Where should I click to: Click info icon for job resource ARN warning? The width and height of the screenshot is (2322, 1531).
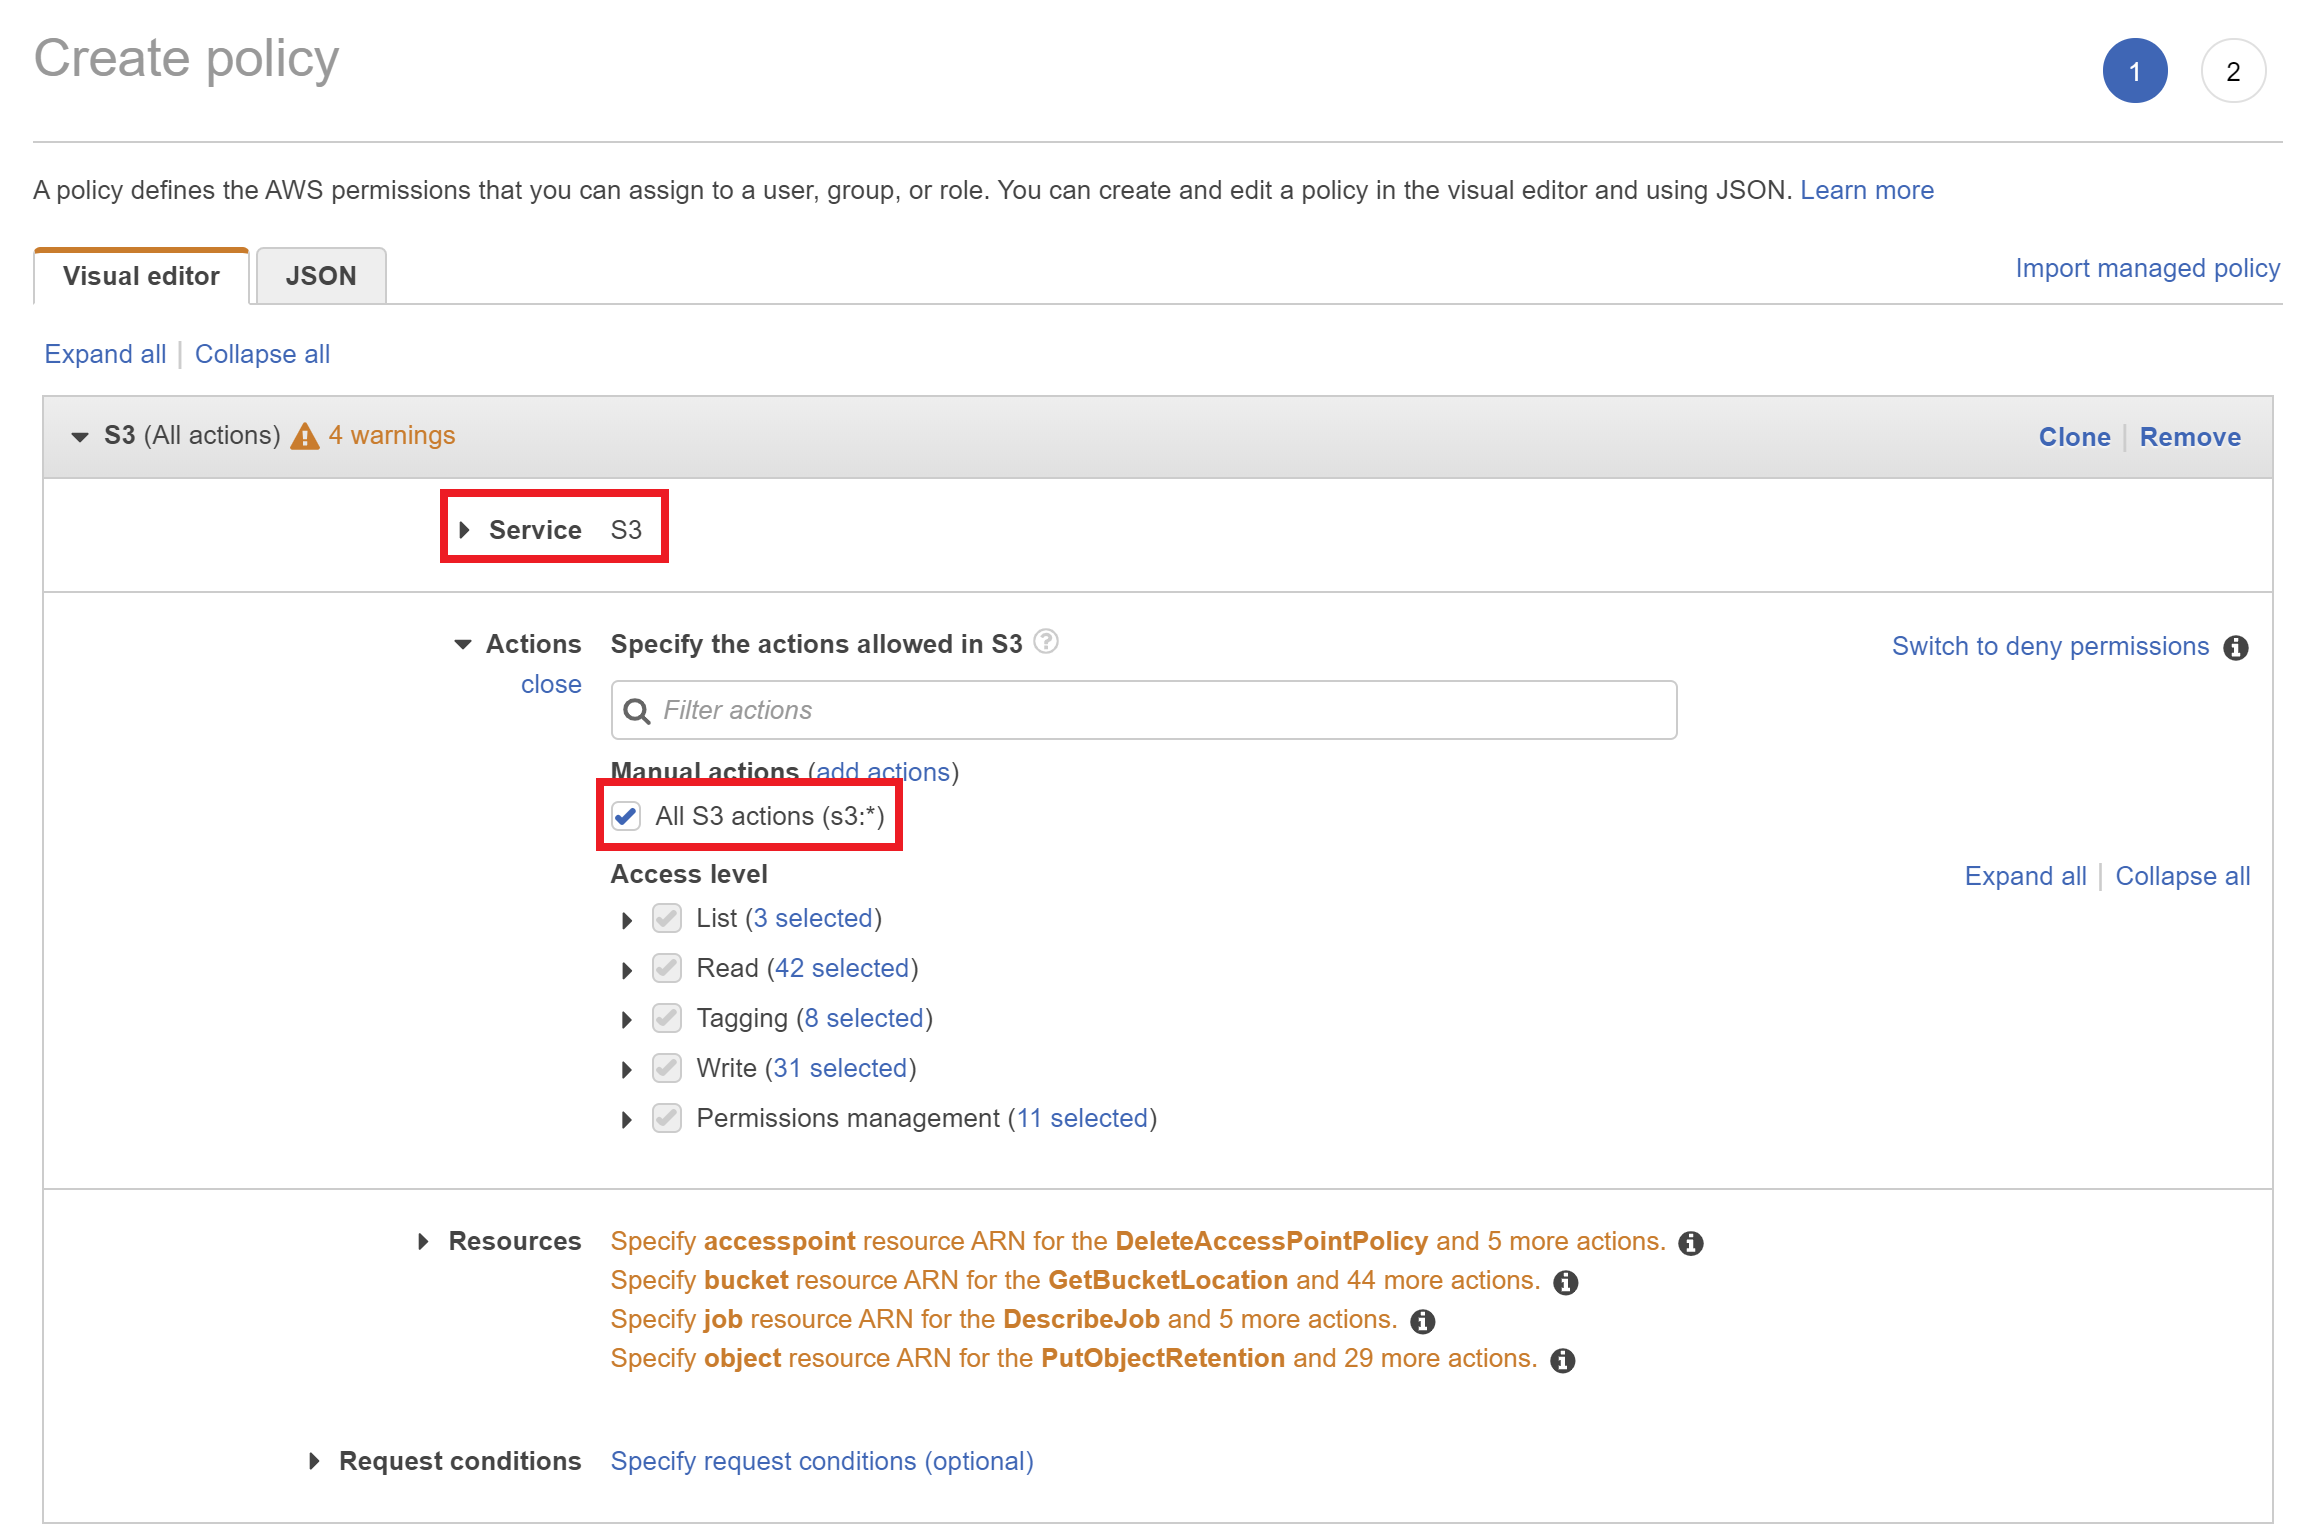[x=1423, y=1321]
